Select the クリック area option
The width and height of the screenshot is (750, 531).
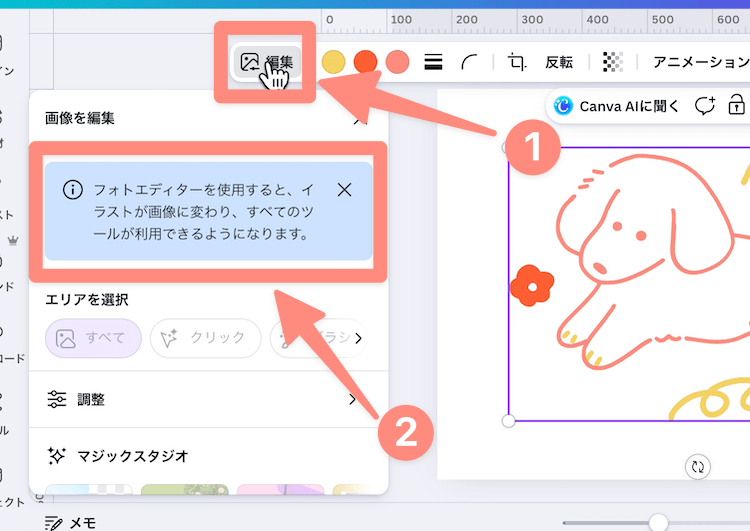[206, 338]
